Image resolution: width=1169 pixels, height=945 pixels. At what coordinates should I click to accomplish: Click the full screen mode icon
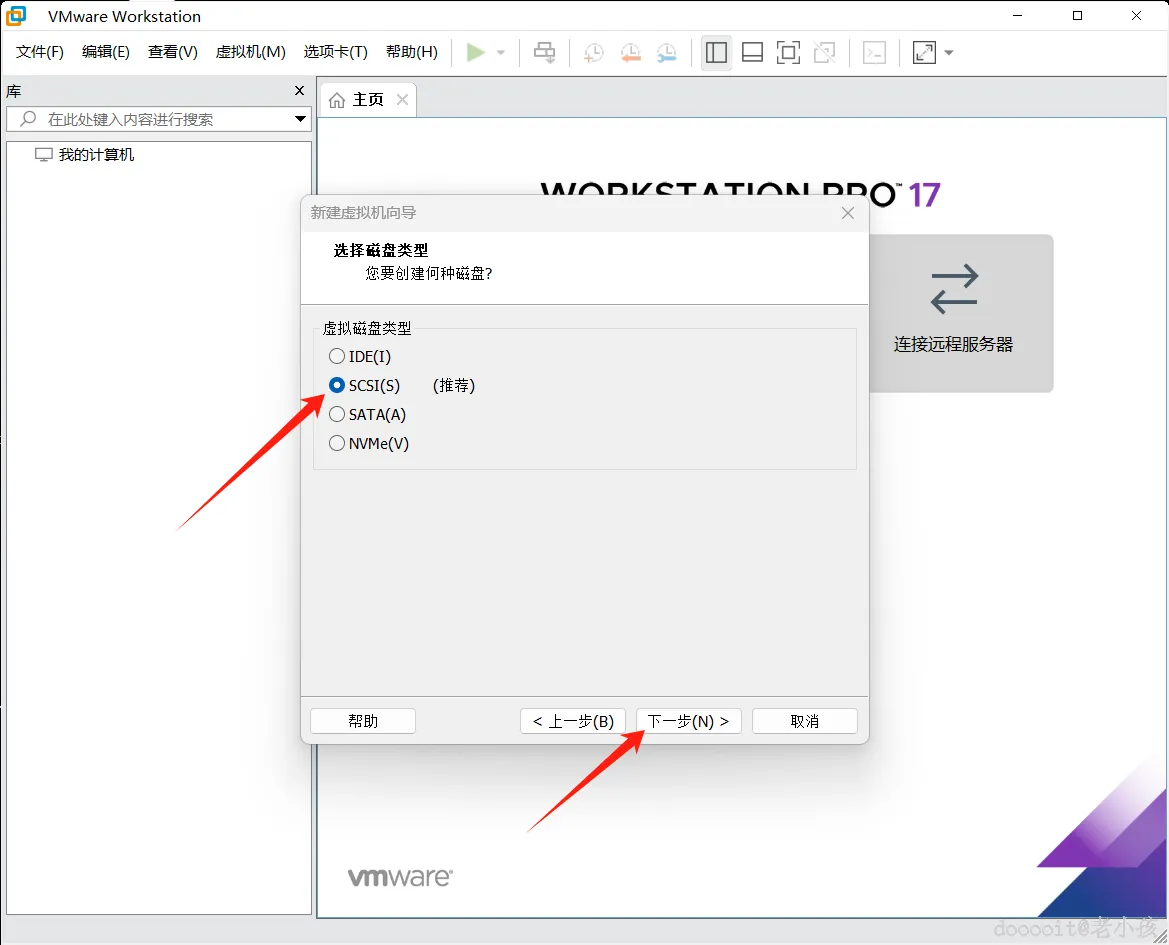coord(788,53)
